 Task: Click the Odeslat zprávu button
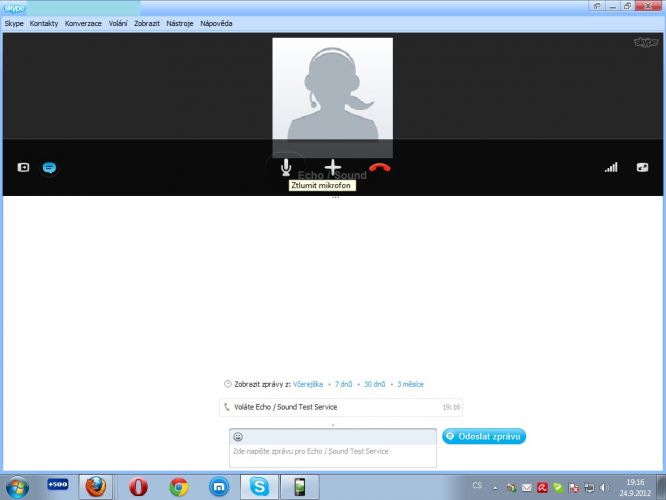484,436
